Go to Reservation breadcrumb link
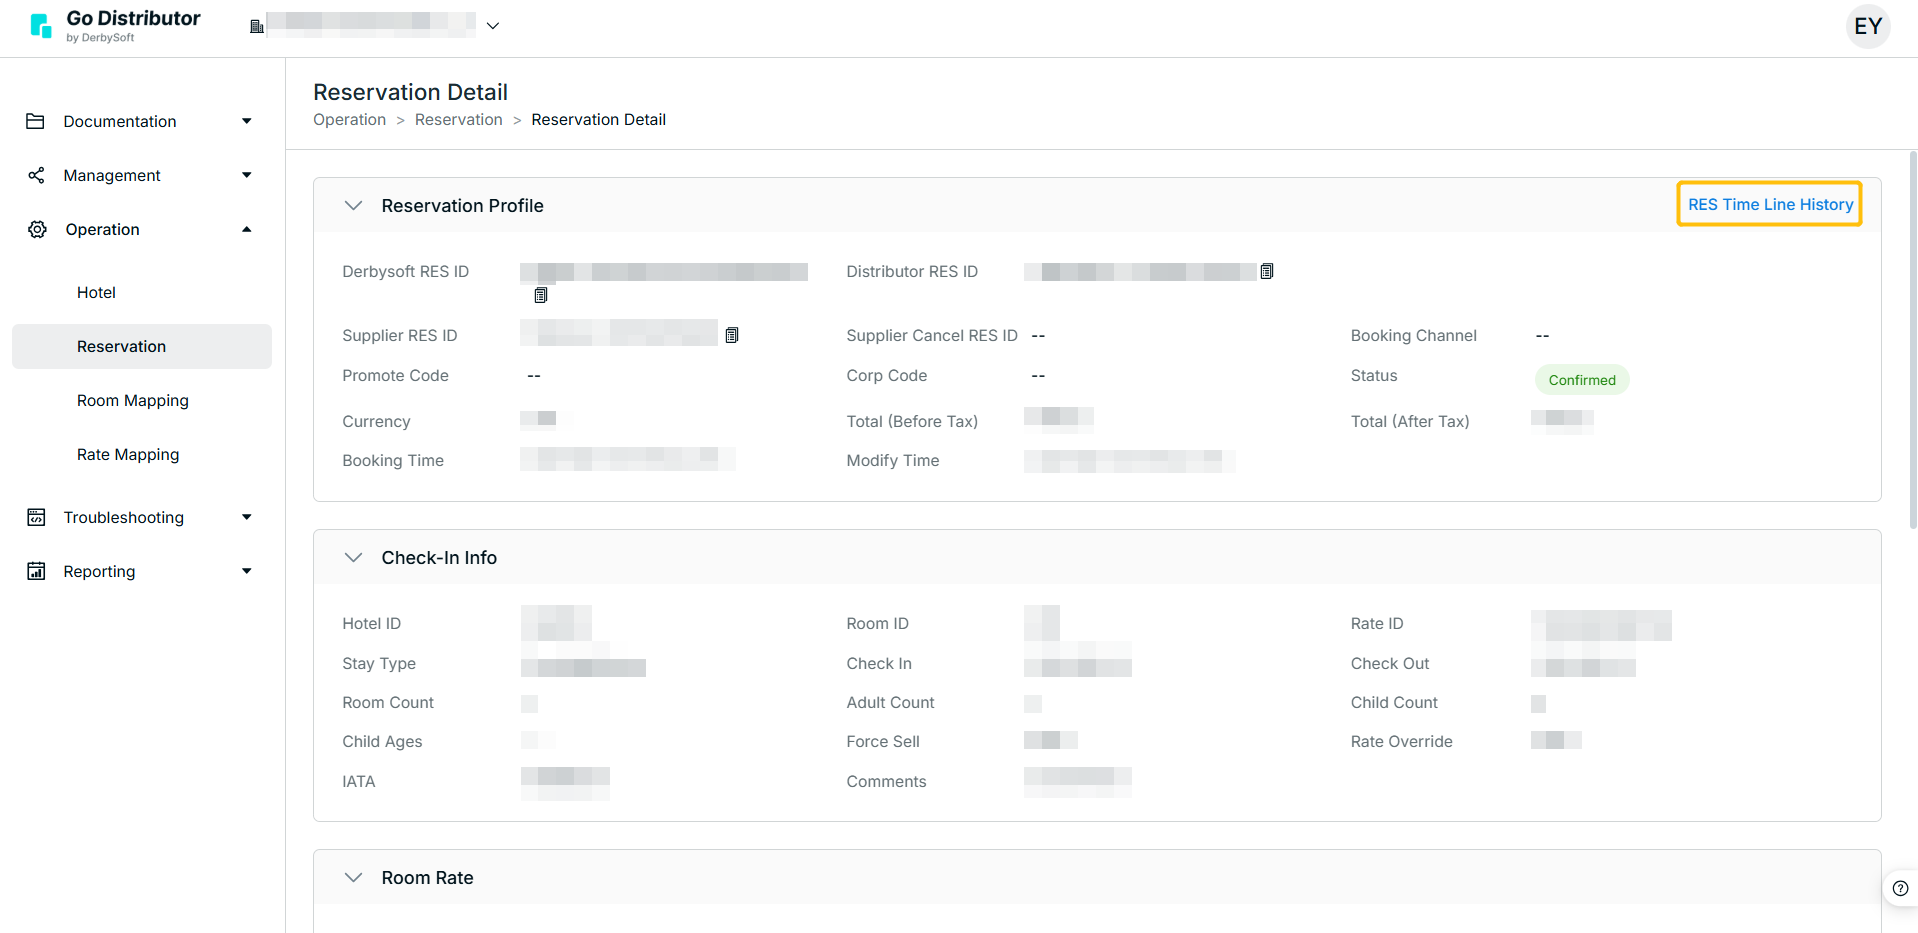 459,119
